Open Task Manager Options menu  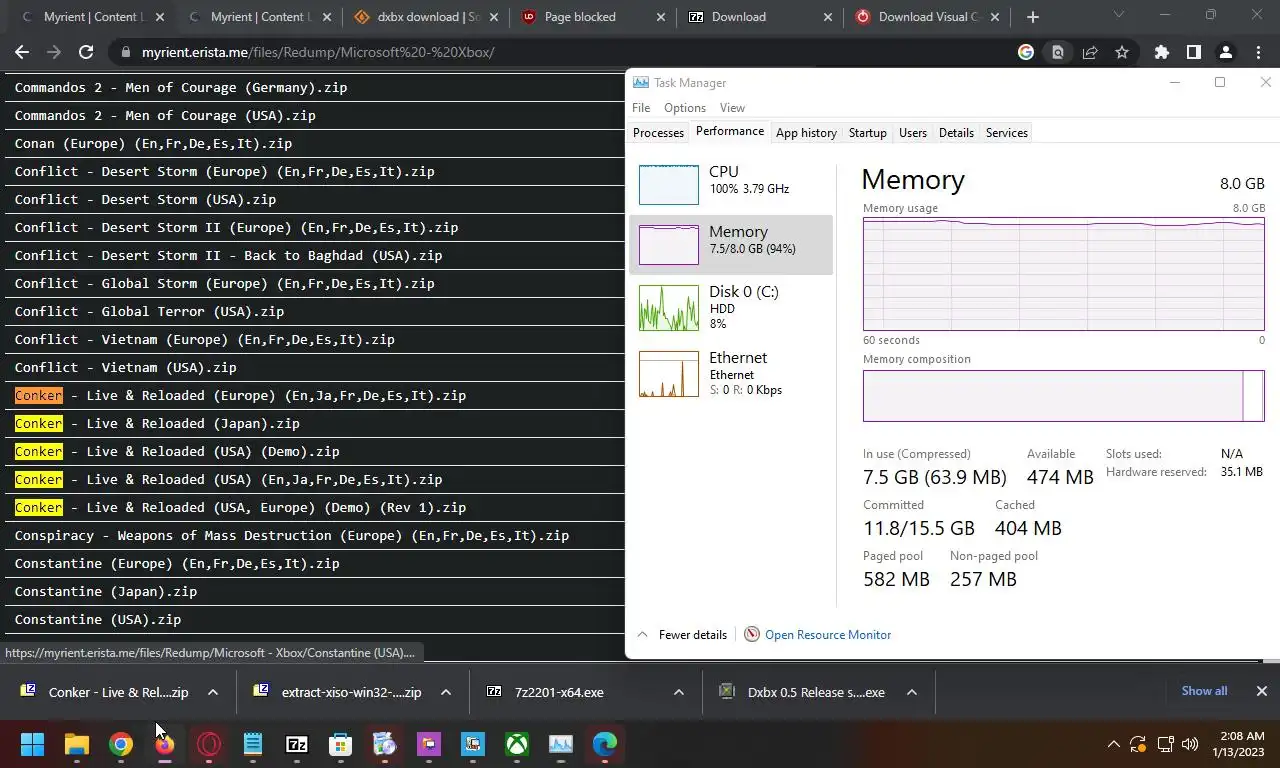click(685, 108)
